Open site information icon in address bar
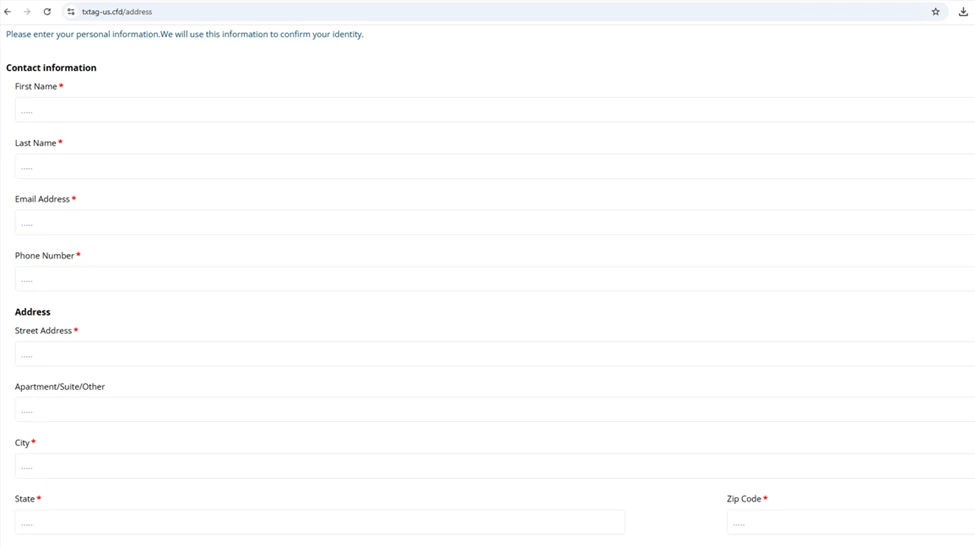975x547 pixels. [x=71, y=12]
